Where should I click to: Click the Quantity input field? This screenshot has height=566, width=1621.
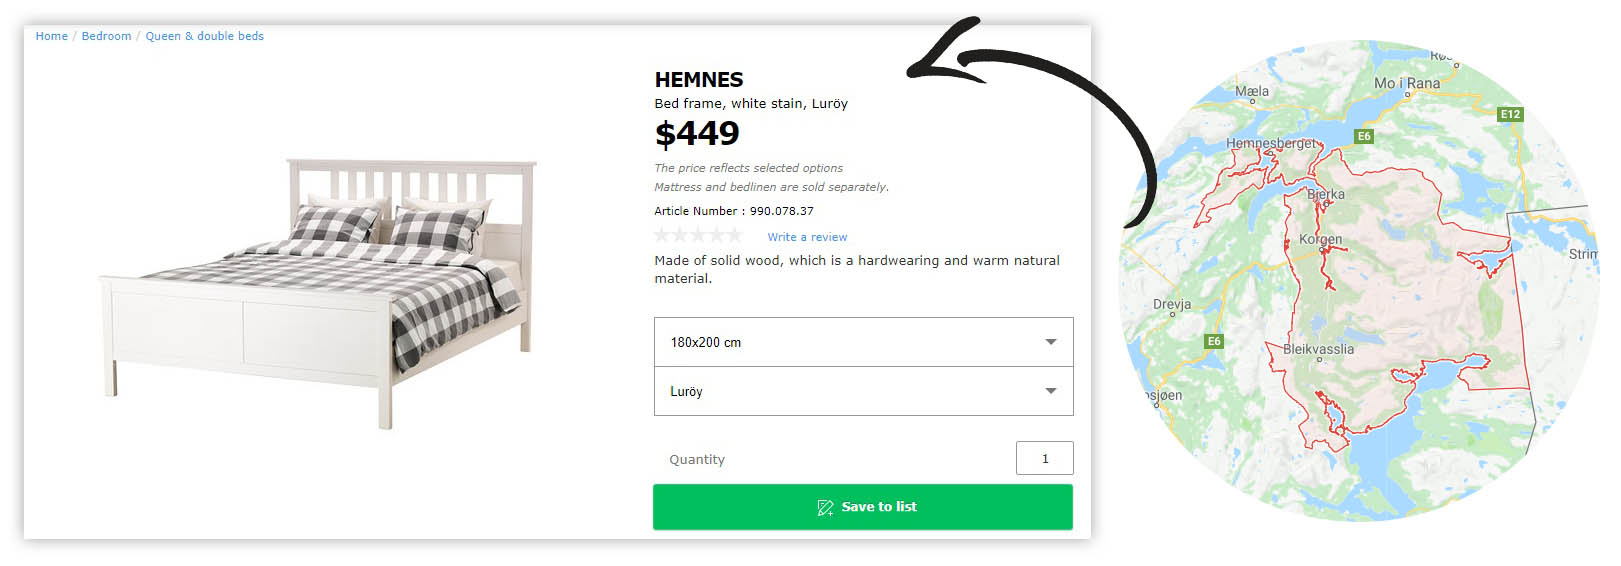pos(1044,458)
